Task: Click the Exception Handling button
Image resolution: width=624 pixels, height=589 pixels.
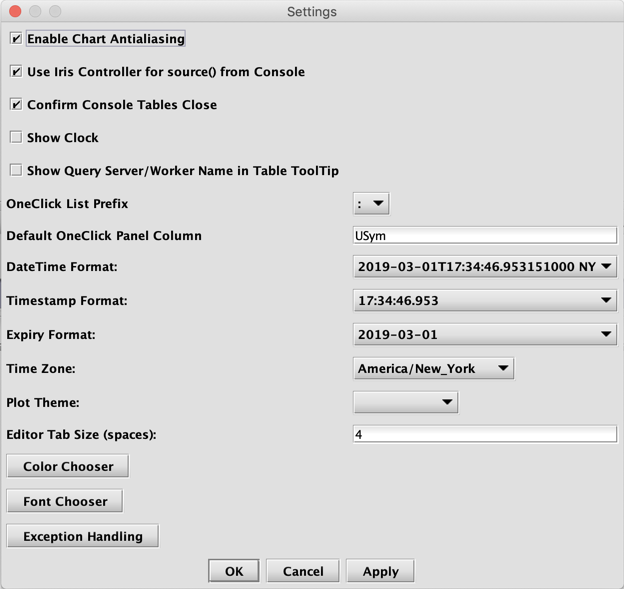Action: (83, 536)
